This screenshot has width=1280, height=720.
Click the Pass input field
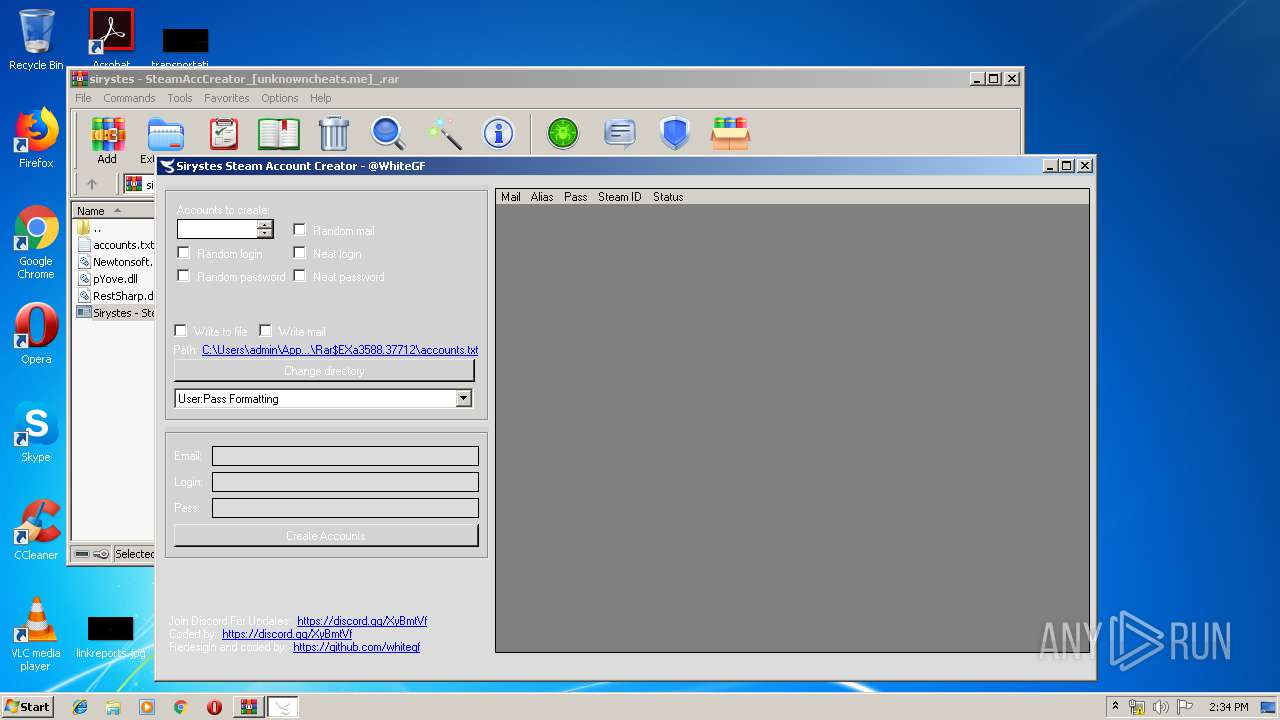point(345,508)
